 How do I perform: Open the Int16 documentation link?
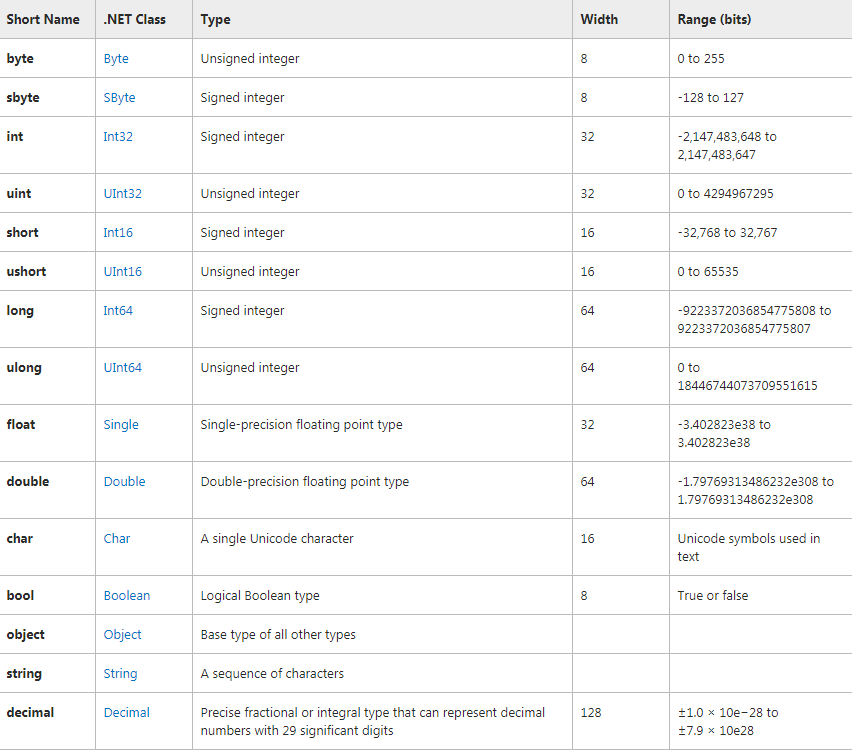pos(118,233)
